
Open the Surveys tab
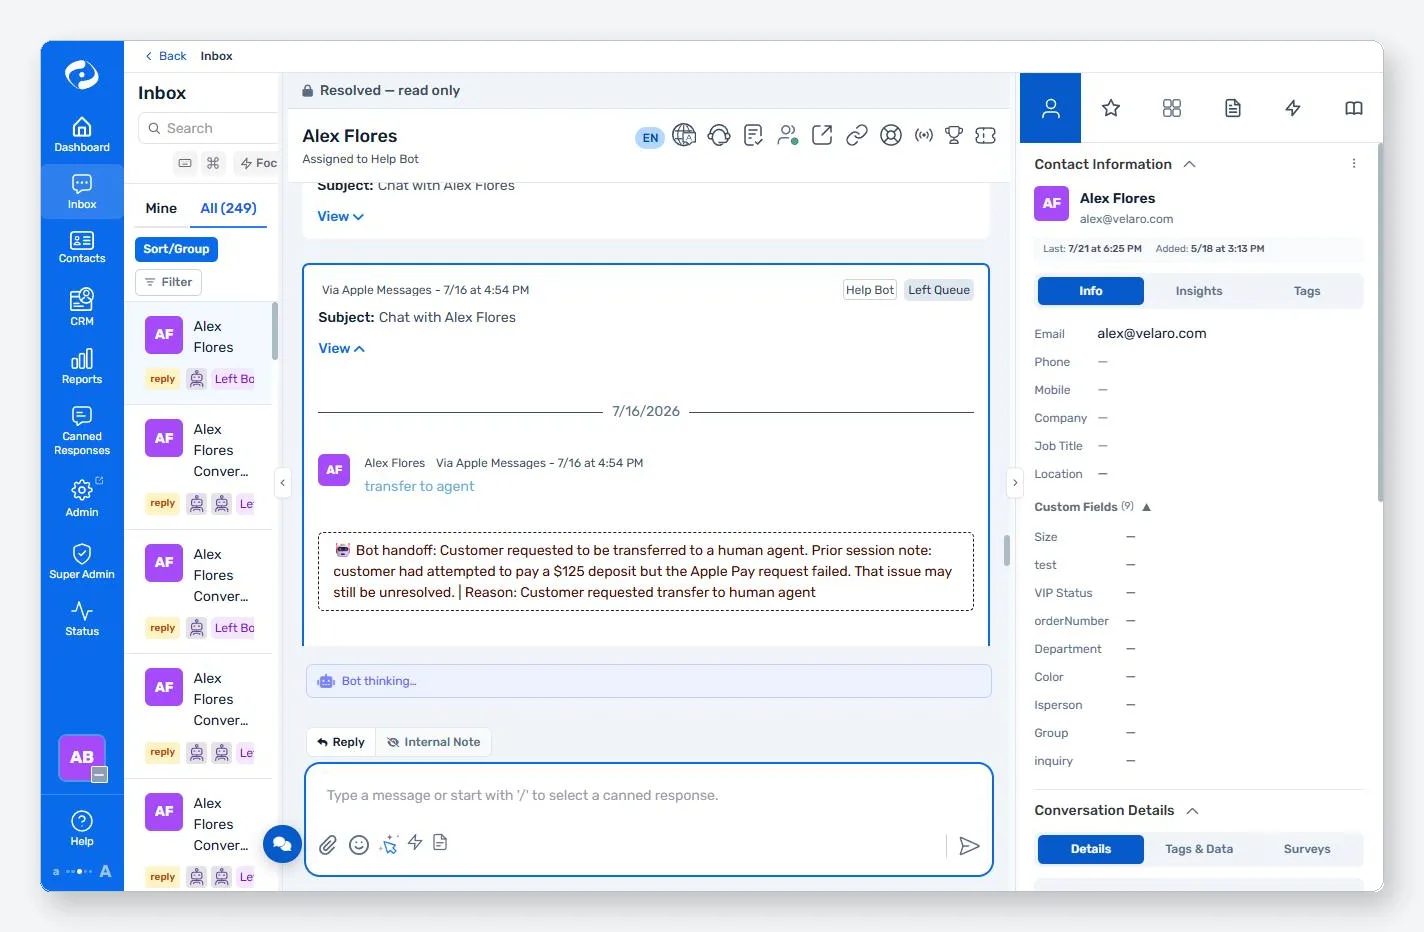(x=1307, y=849)
